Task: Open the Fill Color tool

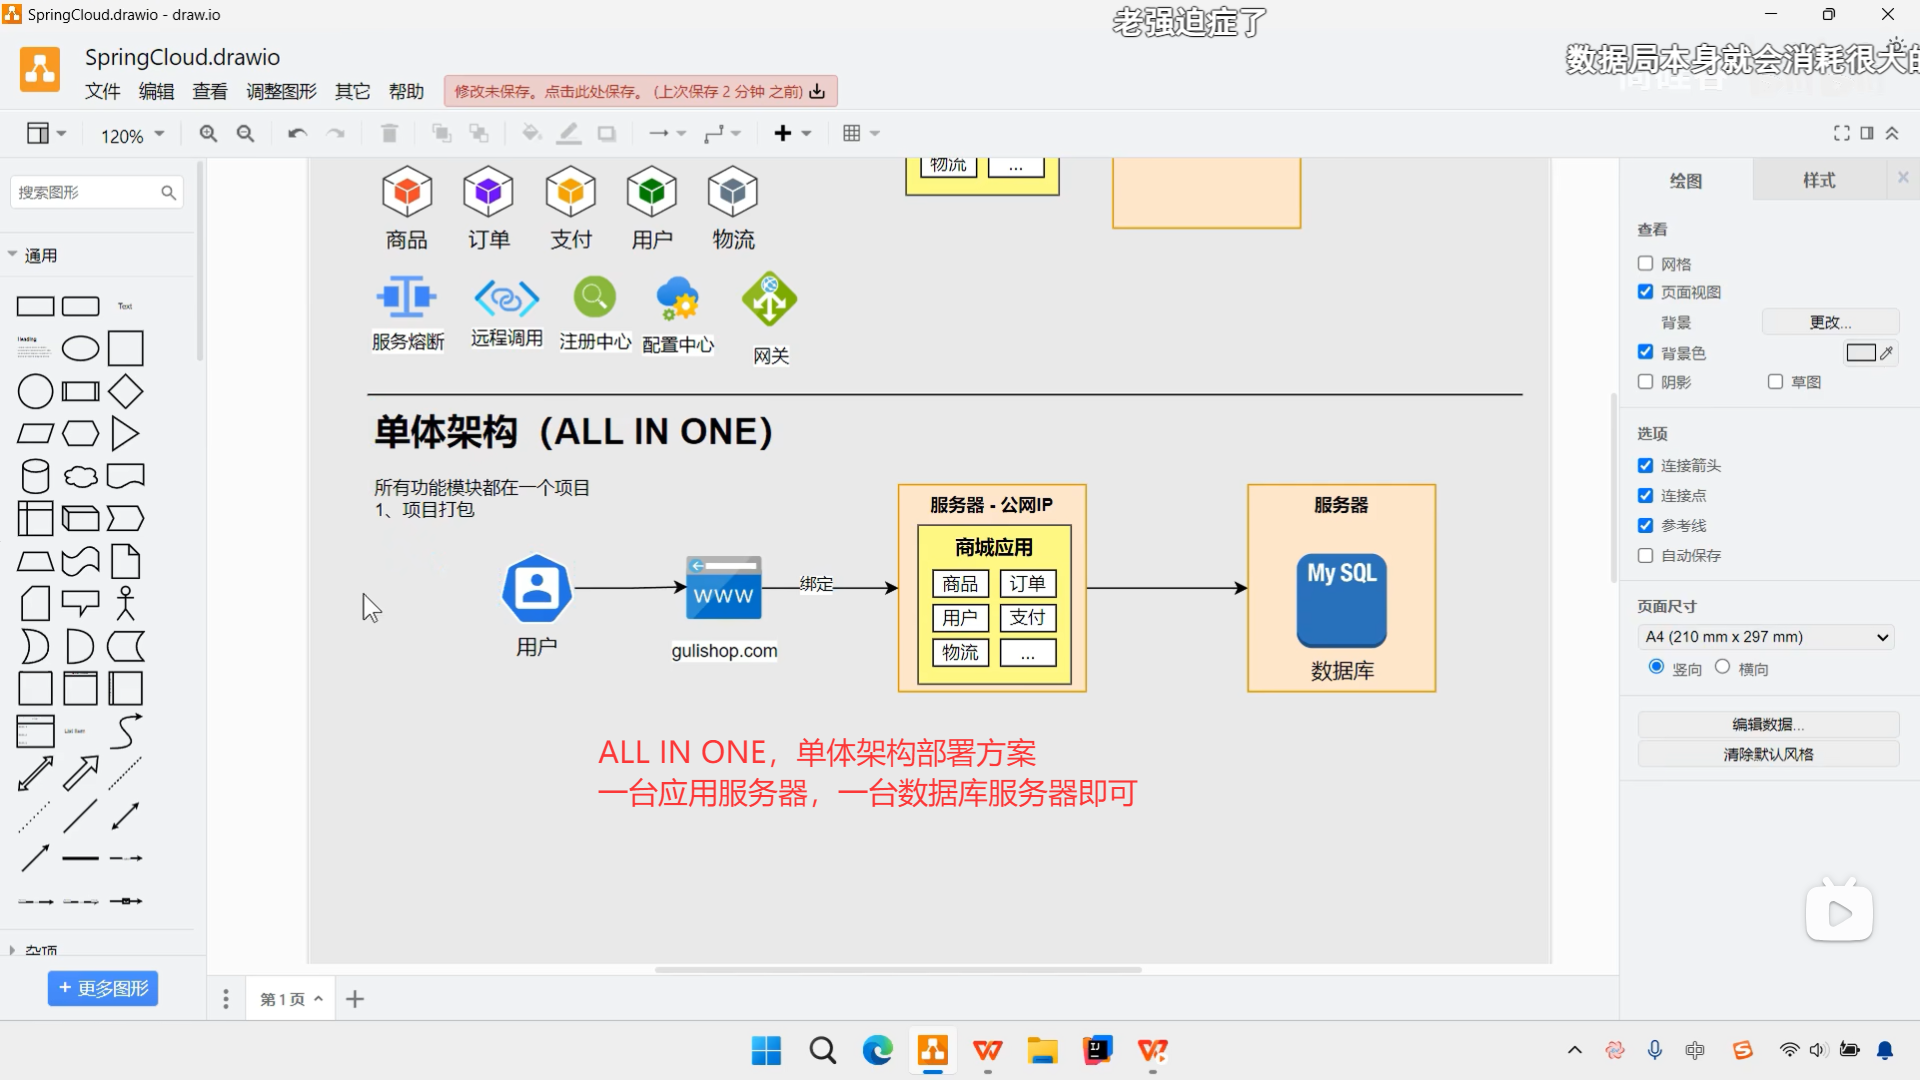Action: 531,132
